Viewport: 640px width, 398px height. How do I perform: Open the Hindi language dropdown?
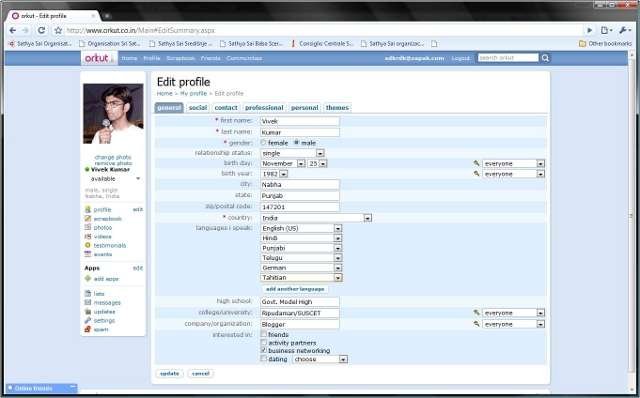[301, 238]
